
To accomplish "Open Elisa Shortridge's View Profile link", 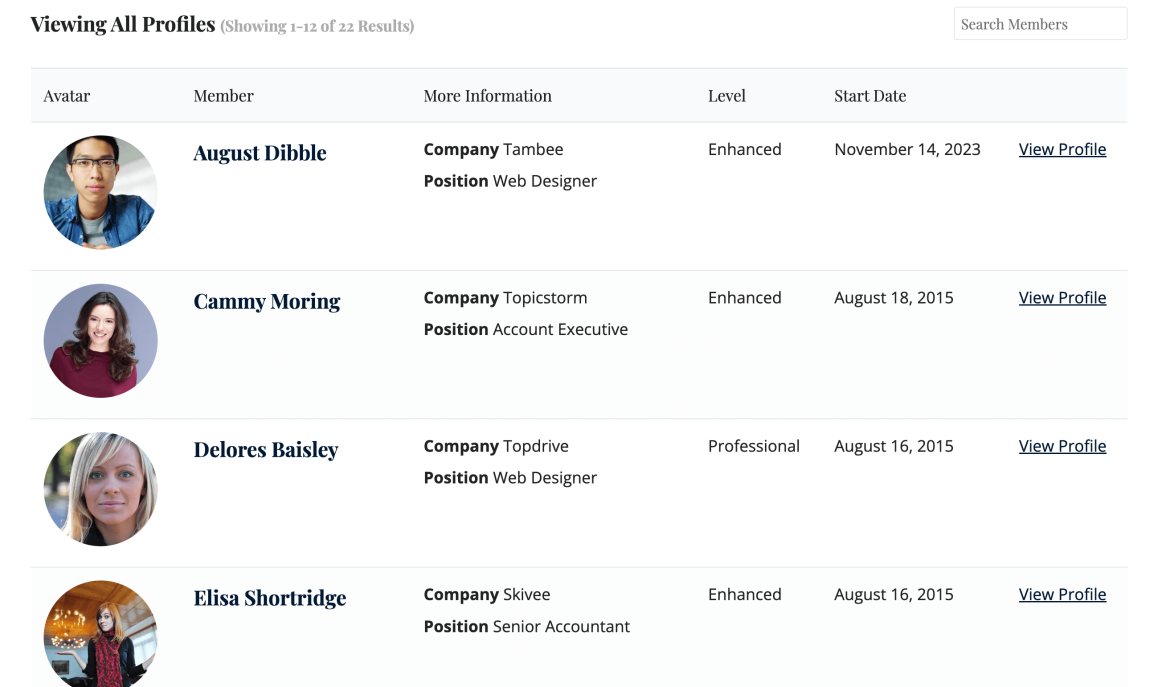I will pyautogui.click(x=1062, y=593).
